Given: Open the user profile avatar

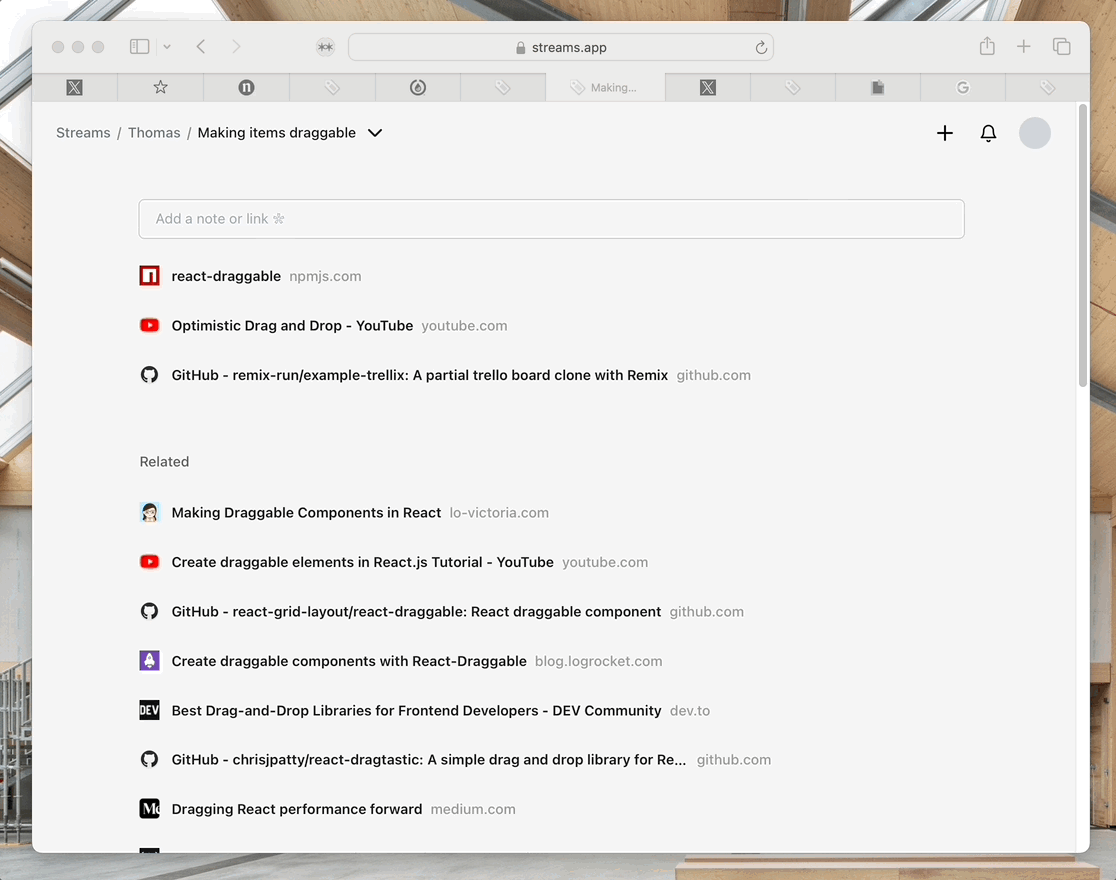Looking at the screenshot, I should pos(1034,133).
